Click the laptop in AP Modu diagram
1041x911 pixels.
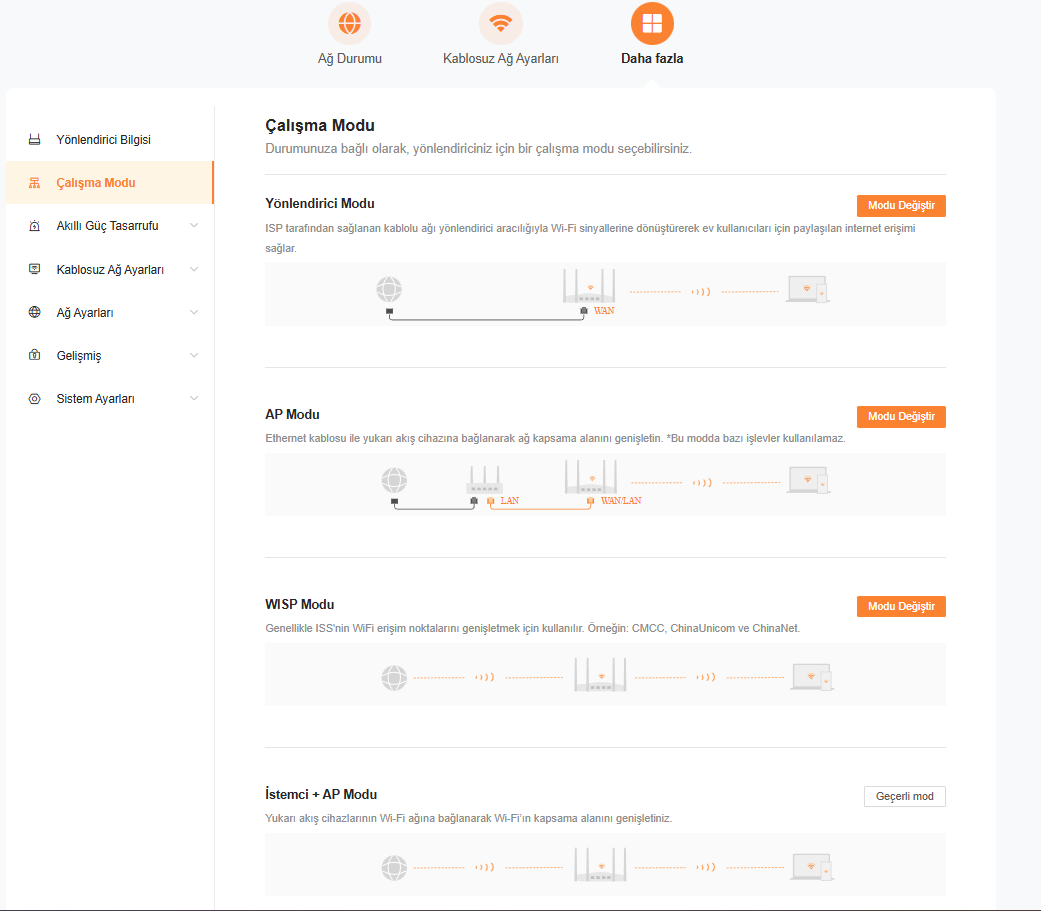[x=808, y=480]
